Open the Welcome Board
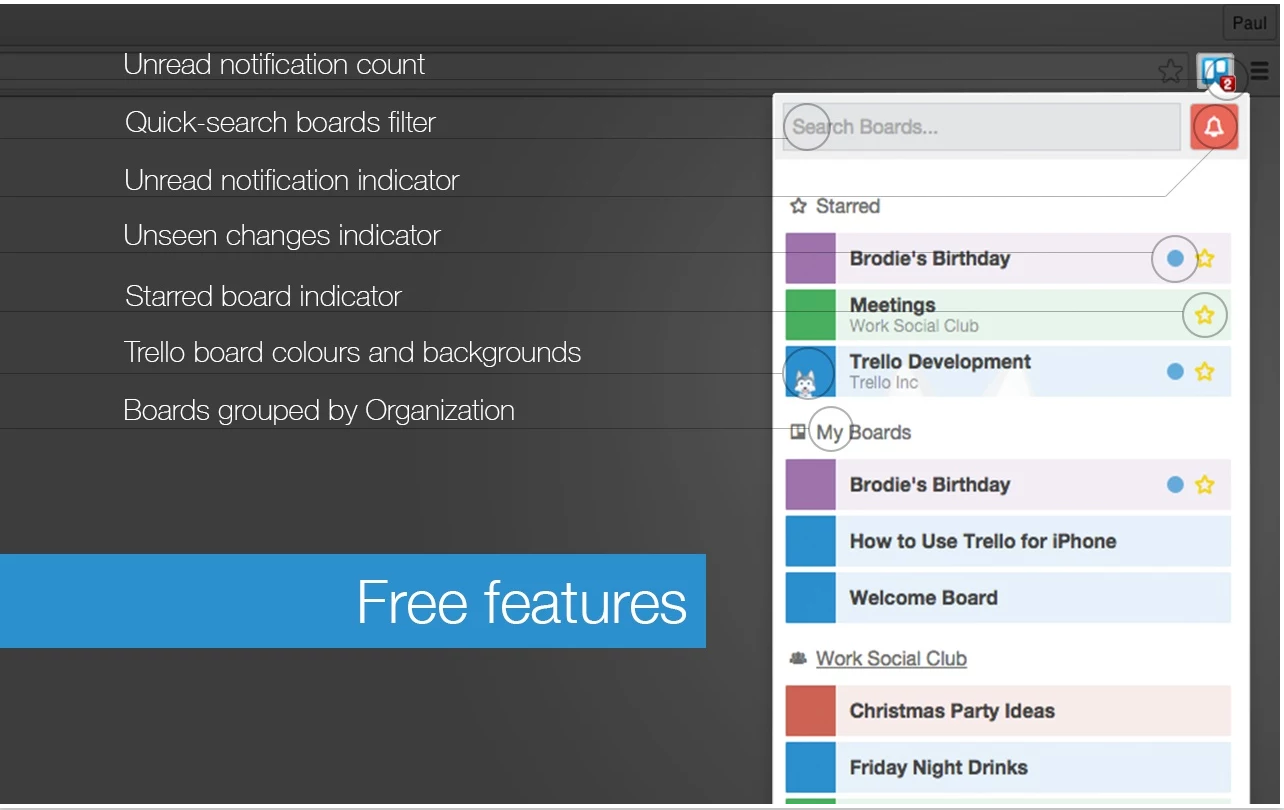 click(x=1008, y=598)
